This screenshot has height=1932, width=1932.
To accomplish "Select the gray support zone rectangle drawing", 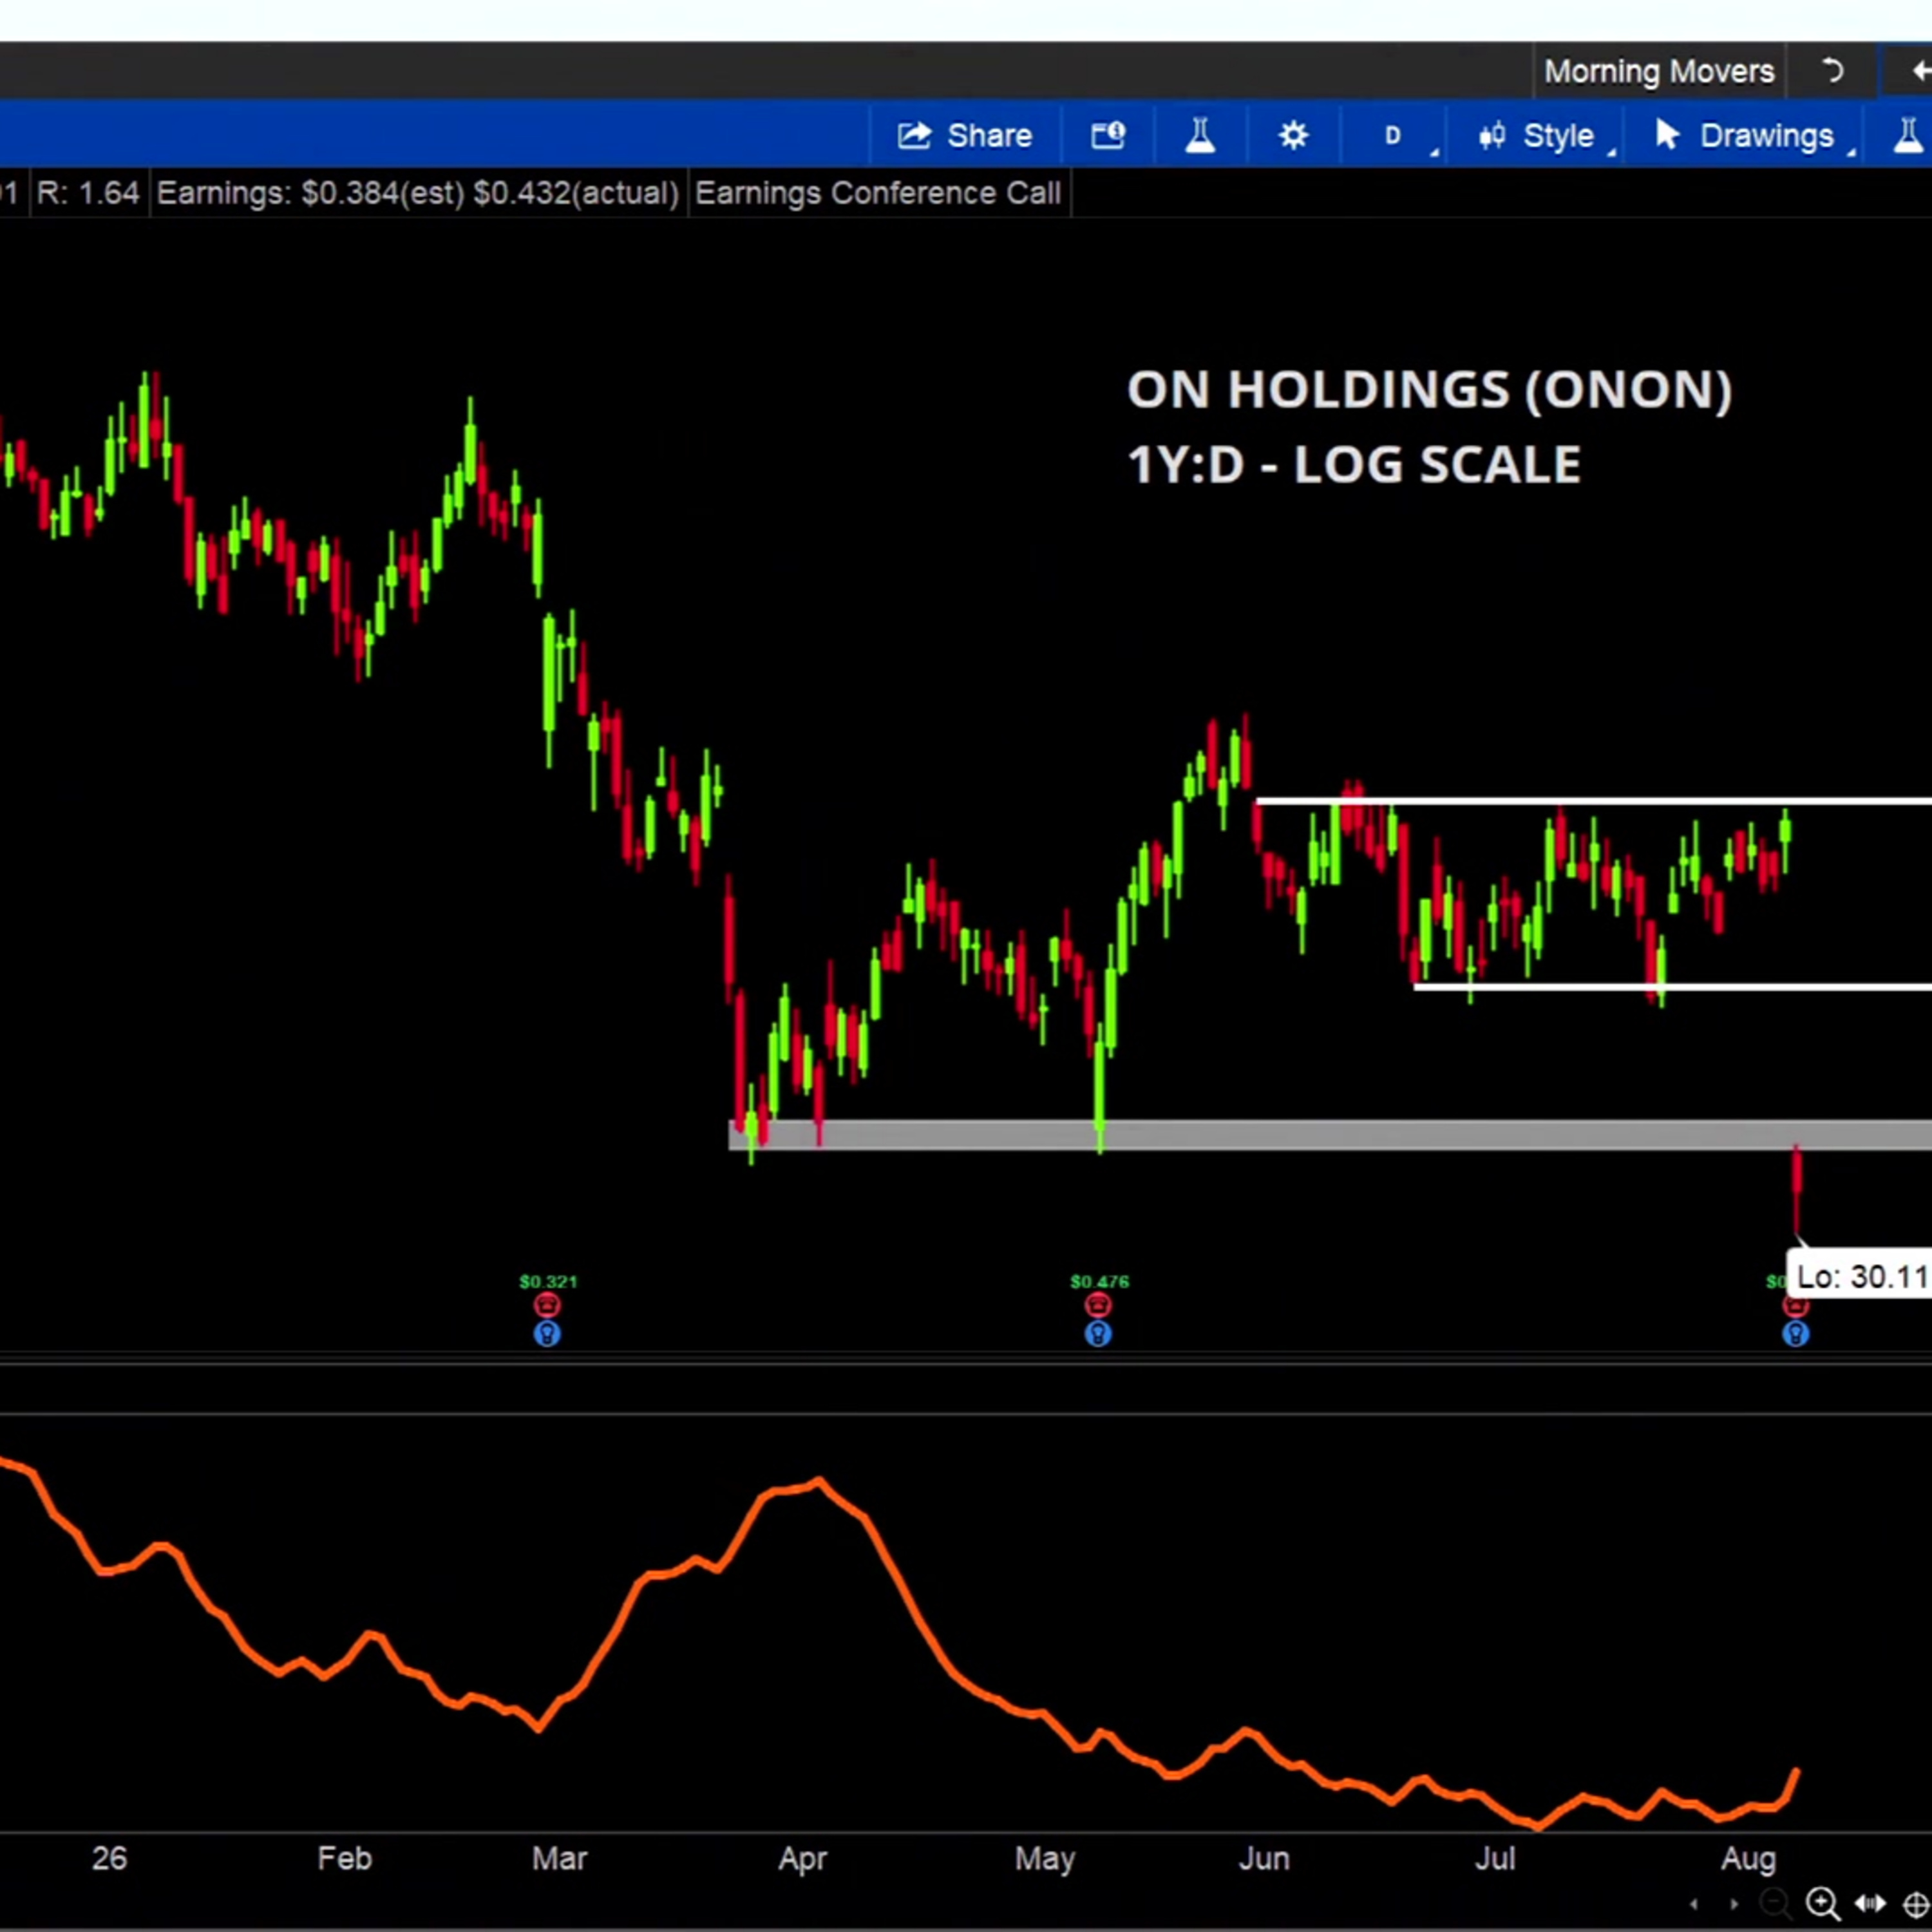I will (1330, 1135).
